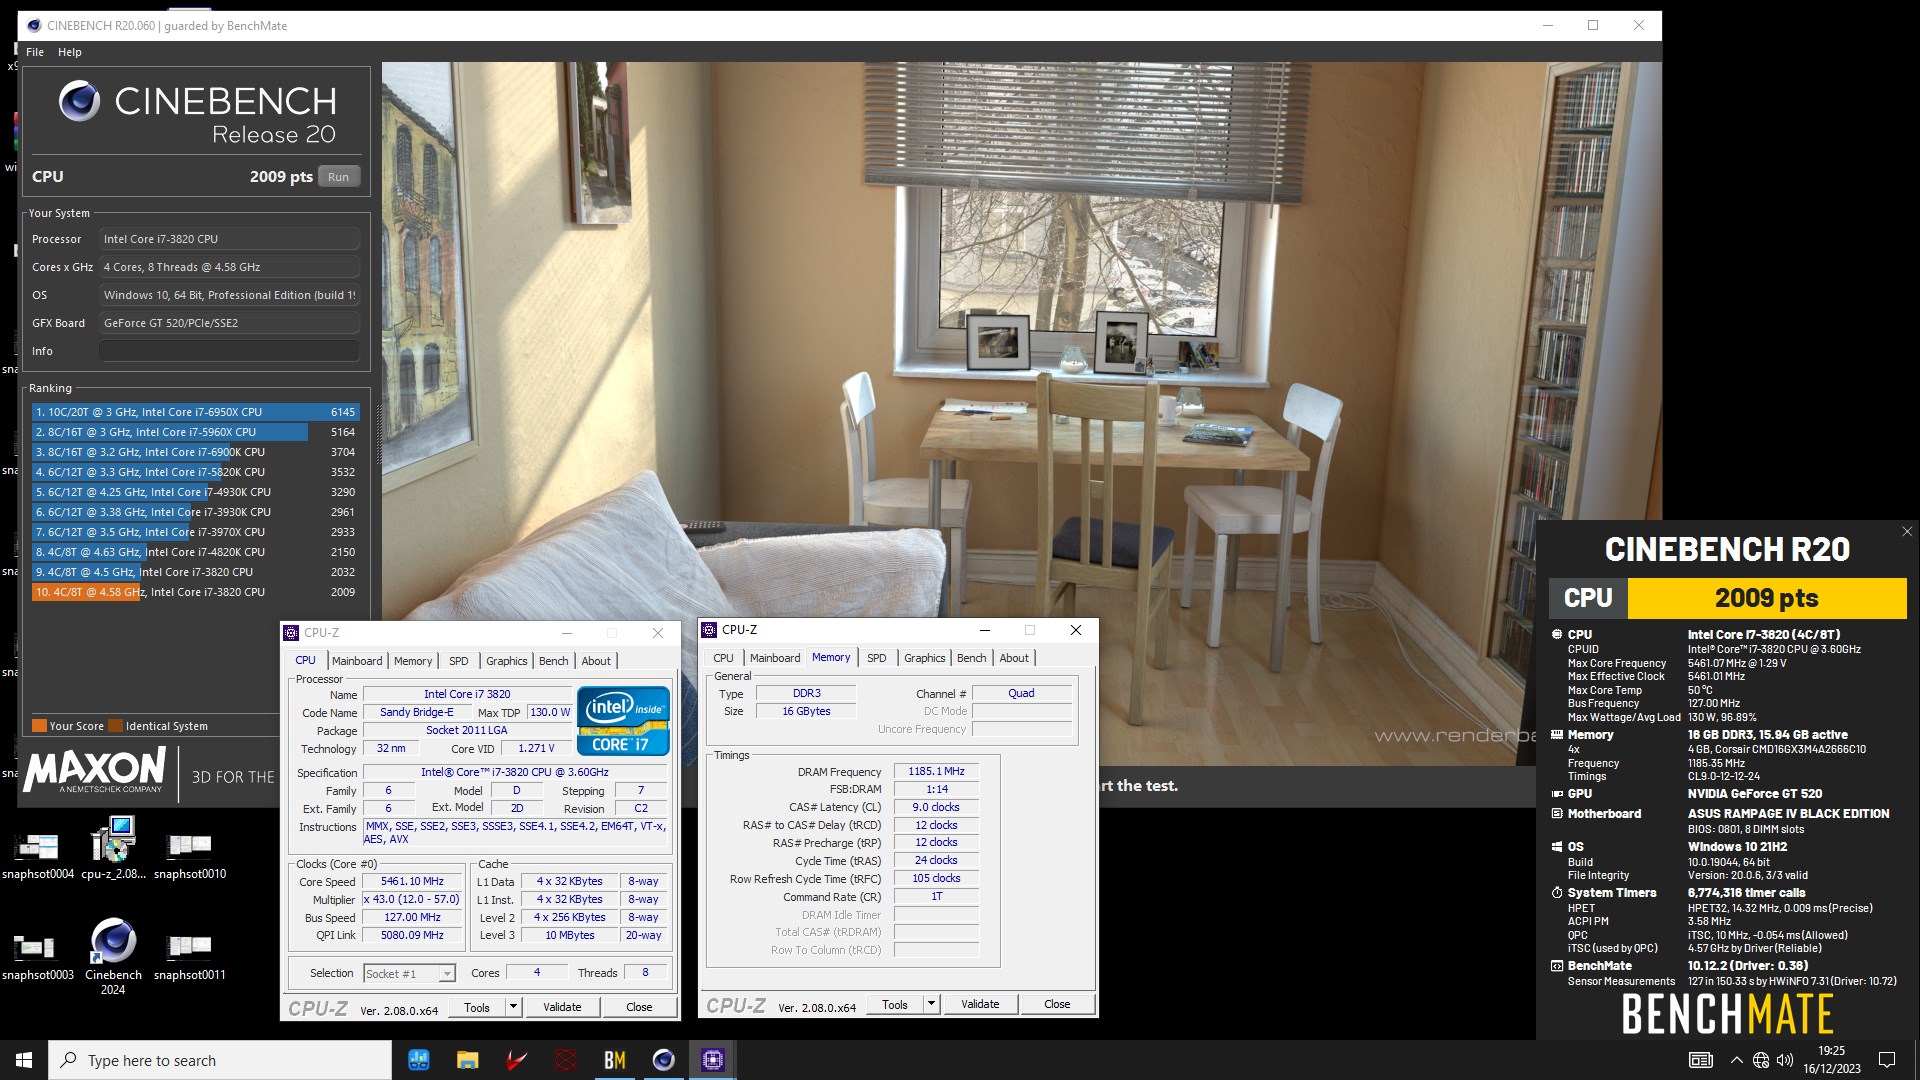Open BenchMate BM taskbar icon

(x=614, y=1060)
